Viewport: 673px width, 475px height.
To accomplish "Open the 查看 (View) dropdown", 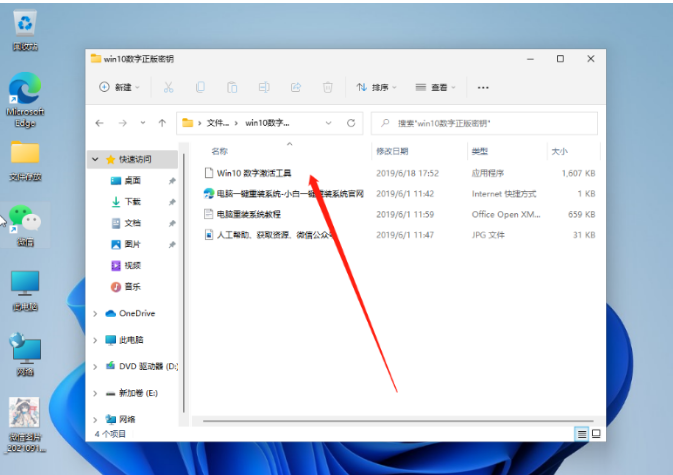I will coord(435,88).
